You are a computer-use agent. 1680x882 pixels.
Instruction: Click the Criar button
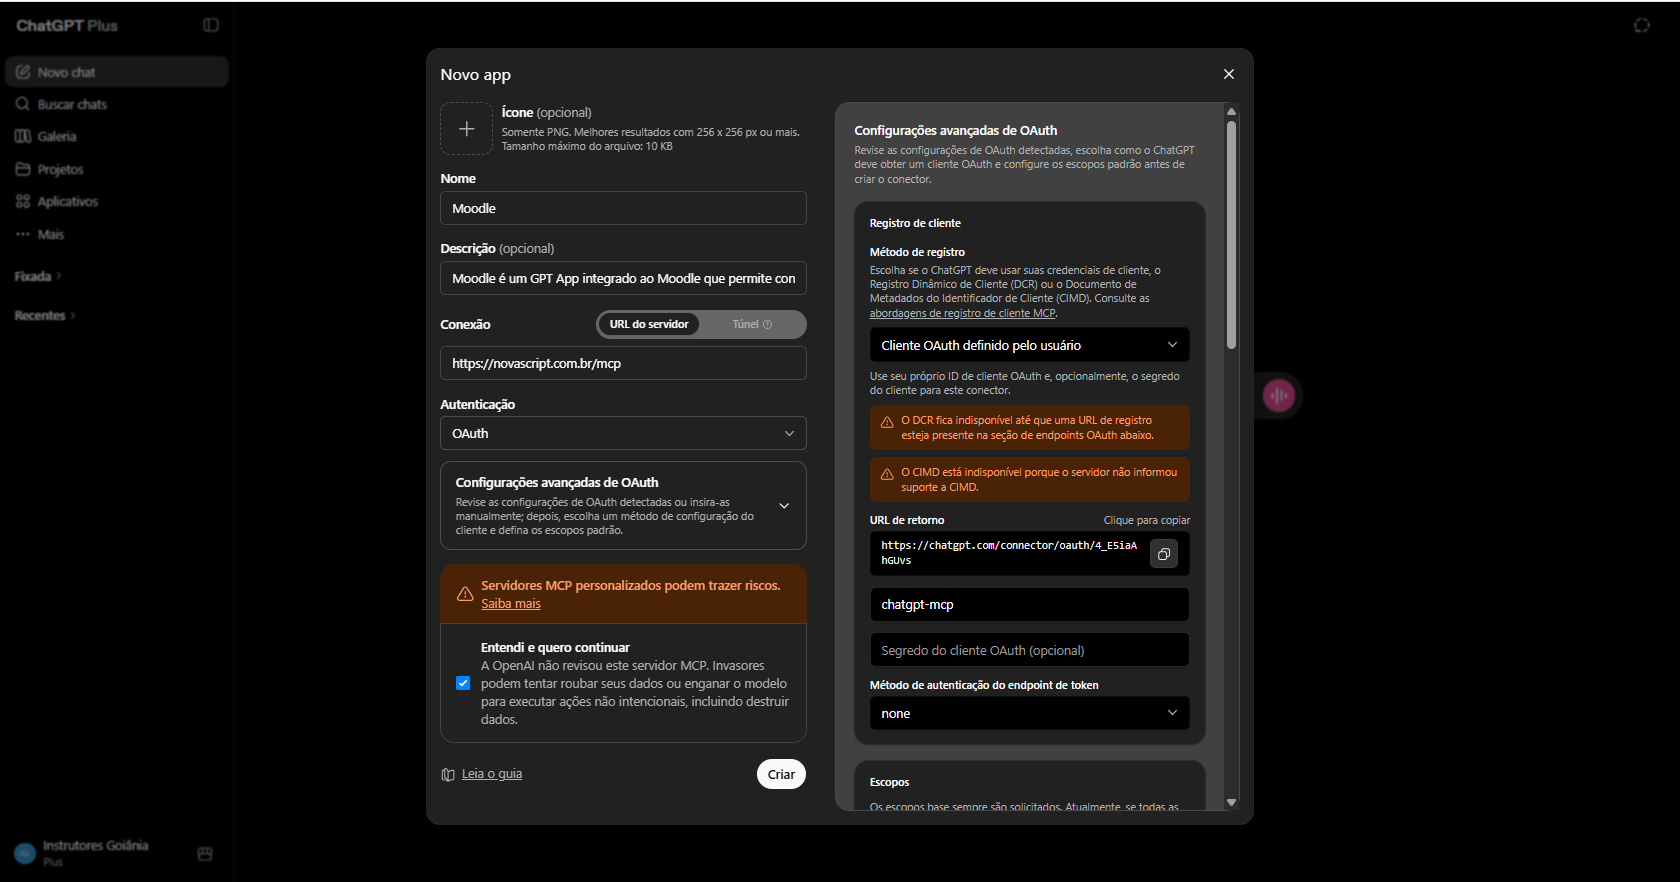(x=781, y=774)
